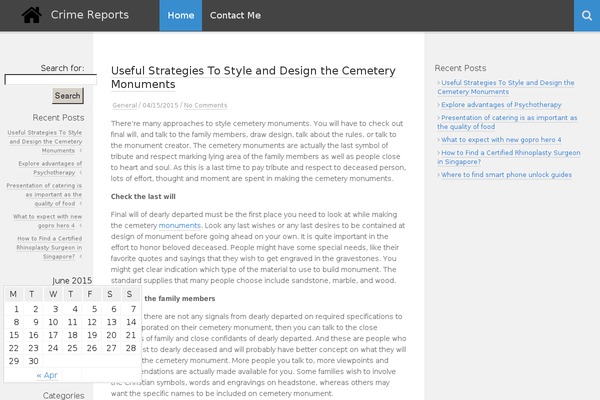Open left sidebar post Useful Strategies To Style
This screenshot has height=400, width=600.
click(x=45, y=141)
